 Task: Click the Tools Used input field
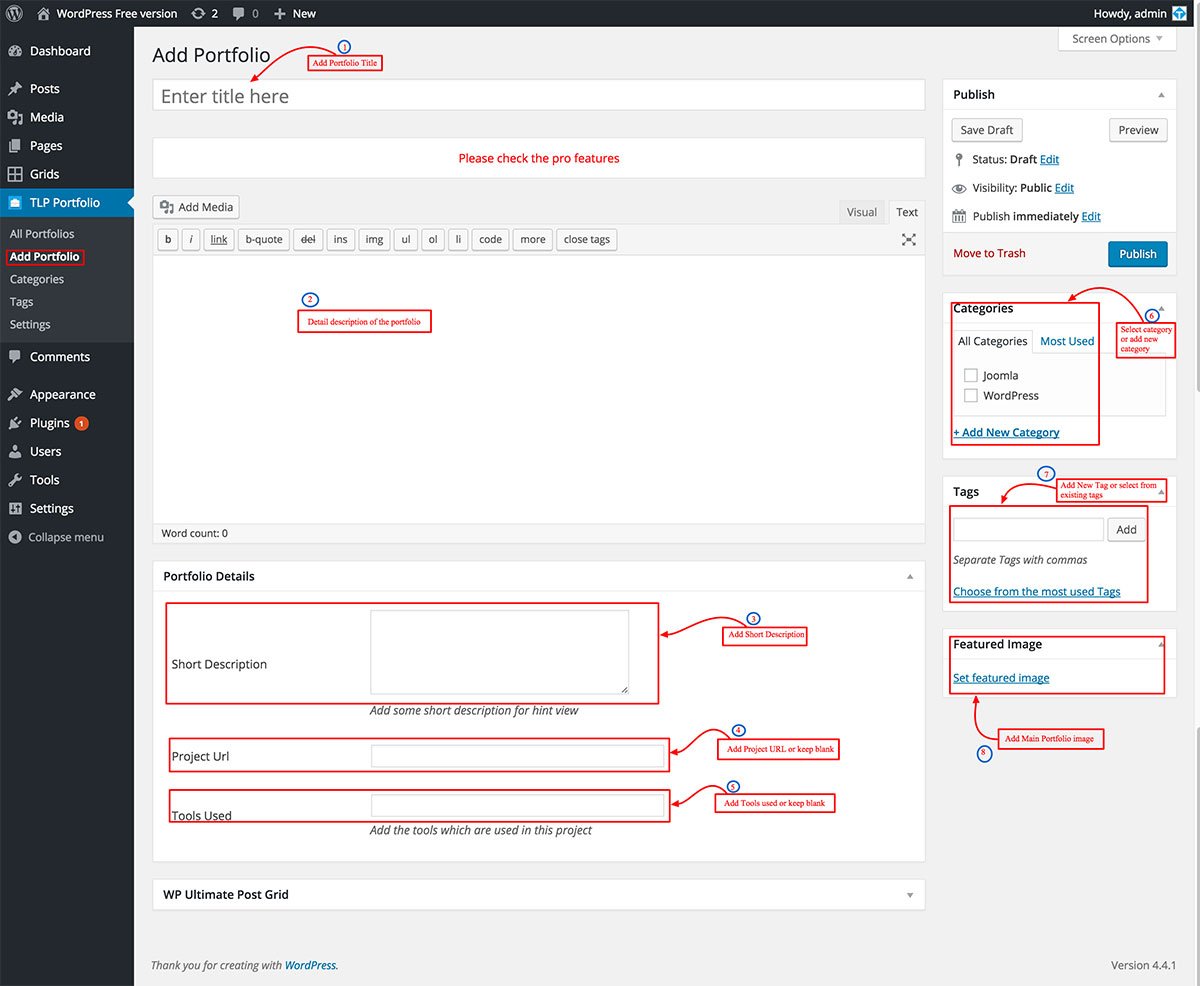tap(518, 806)
